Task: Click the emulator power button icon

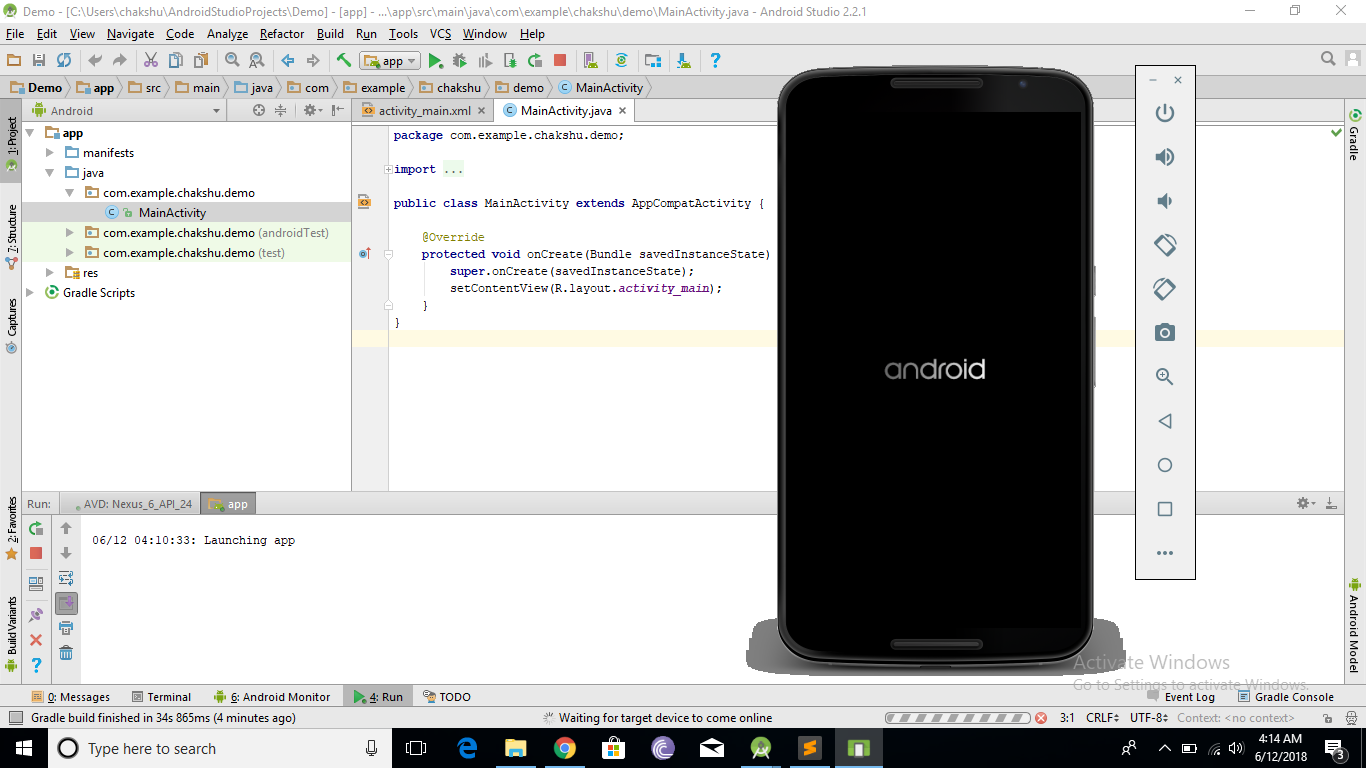Action: (1164, 113)
